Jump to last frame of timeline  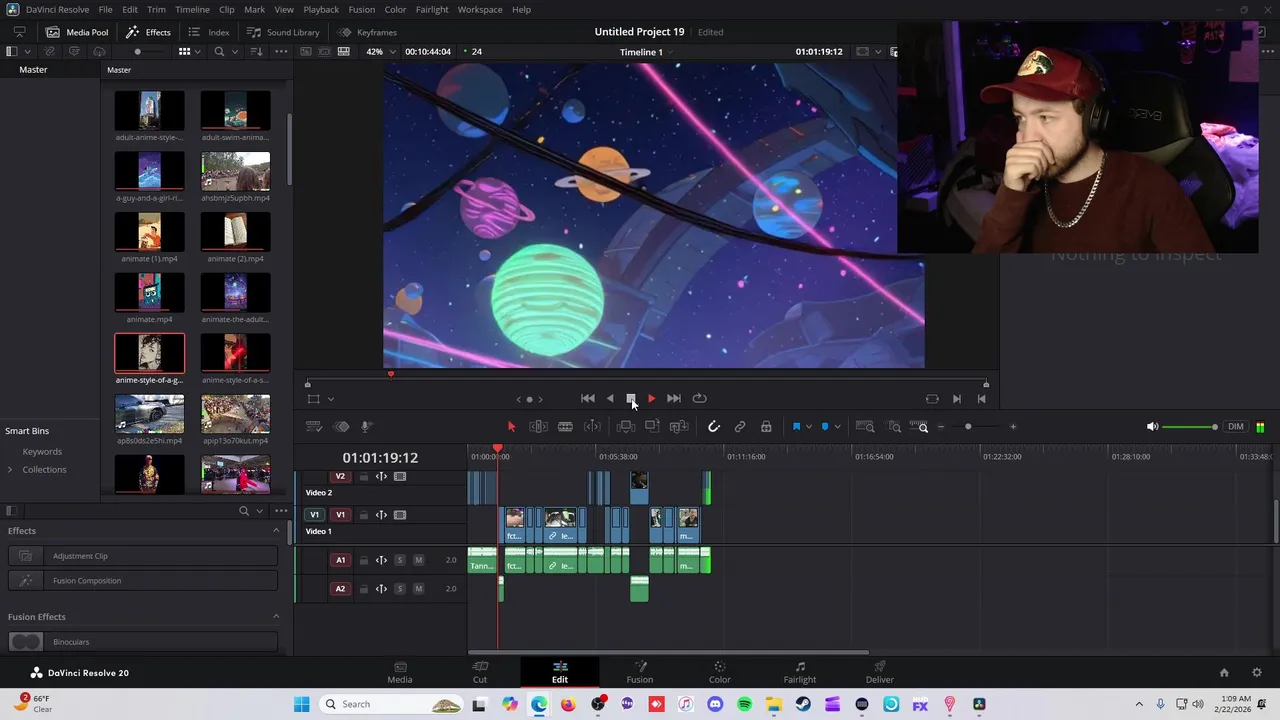pos(674,398)
